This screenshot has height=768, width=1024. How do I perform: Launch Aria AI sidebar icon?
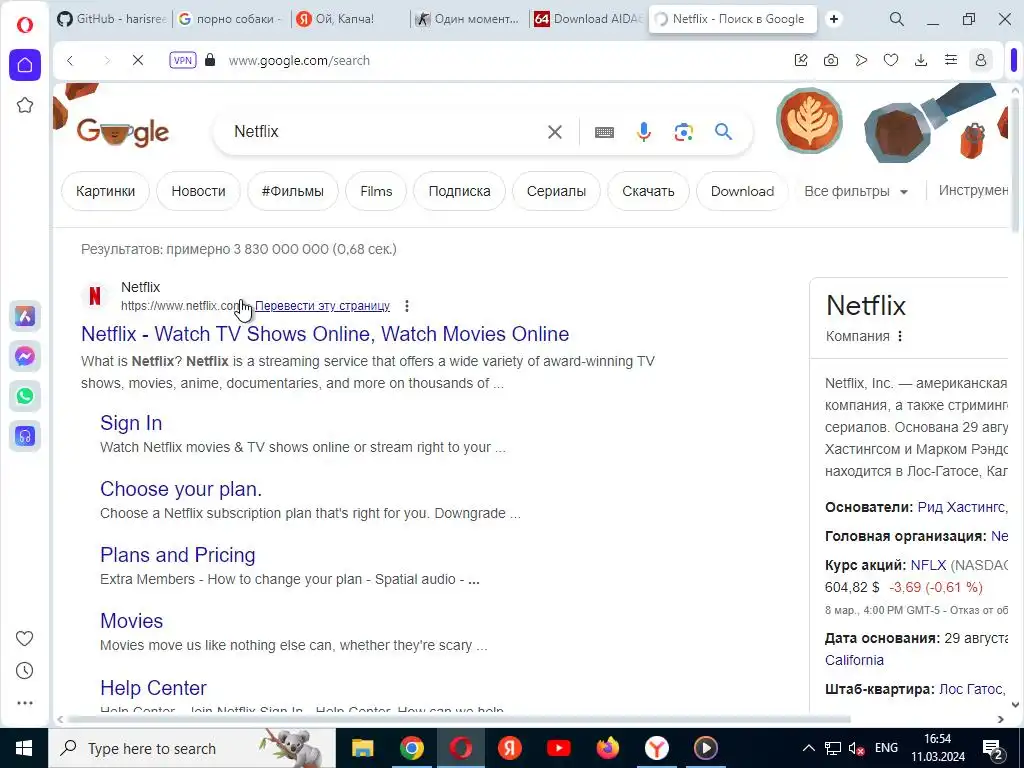click(25, 316)
